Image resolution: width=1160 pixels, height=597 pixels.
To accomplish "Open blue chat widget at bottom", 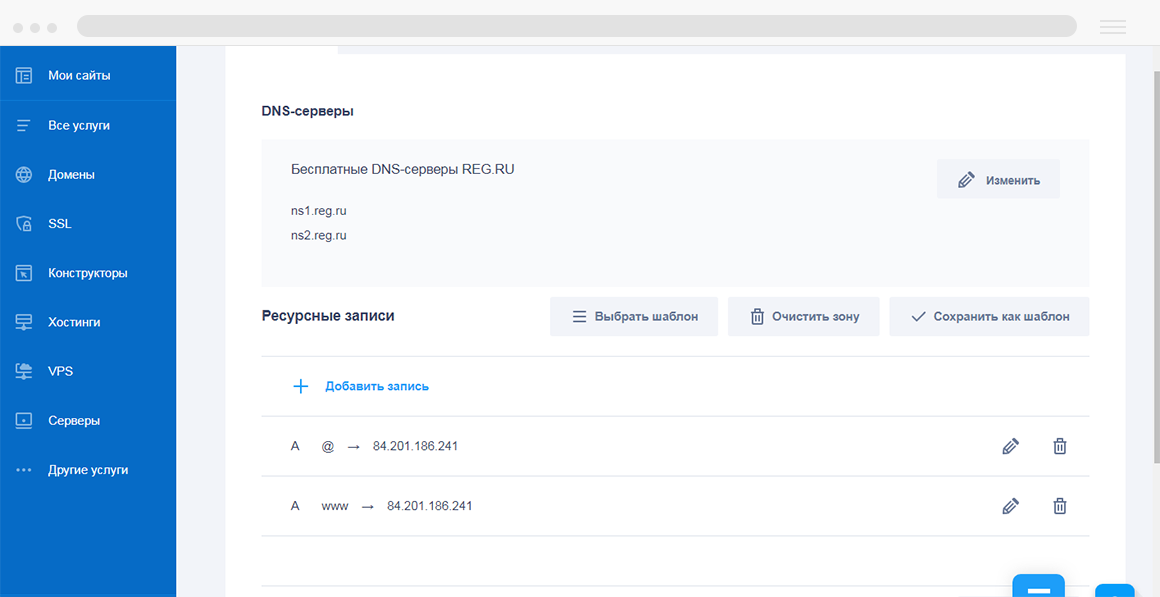I will (x=1039, y=586).
